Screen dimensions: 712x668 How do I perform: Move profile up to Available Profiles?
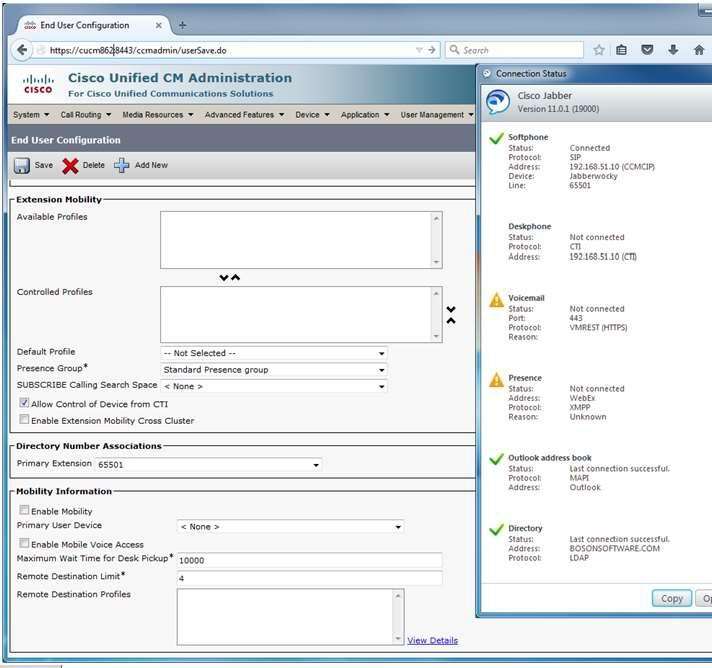point(236,277)
